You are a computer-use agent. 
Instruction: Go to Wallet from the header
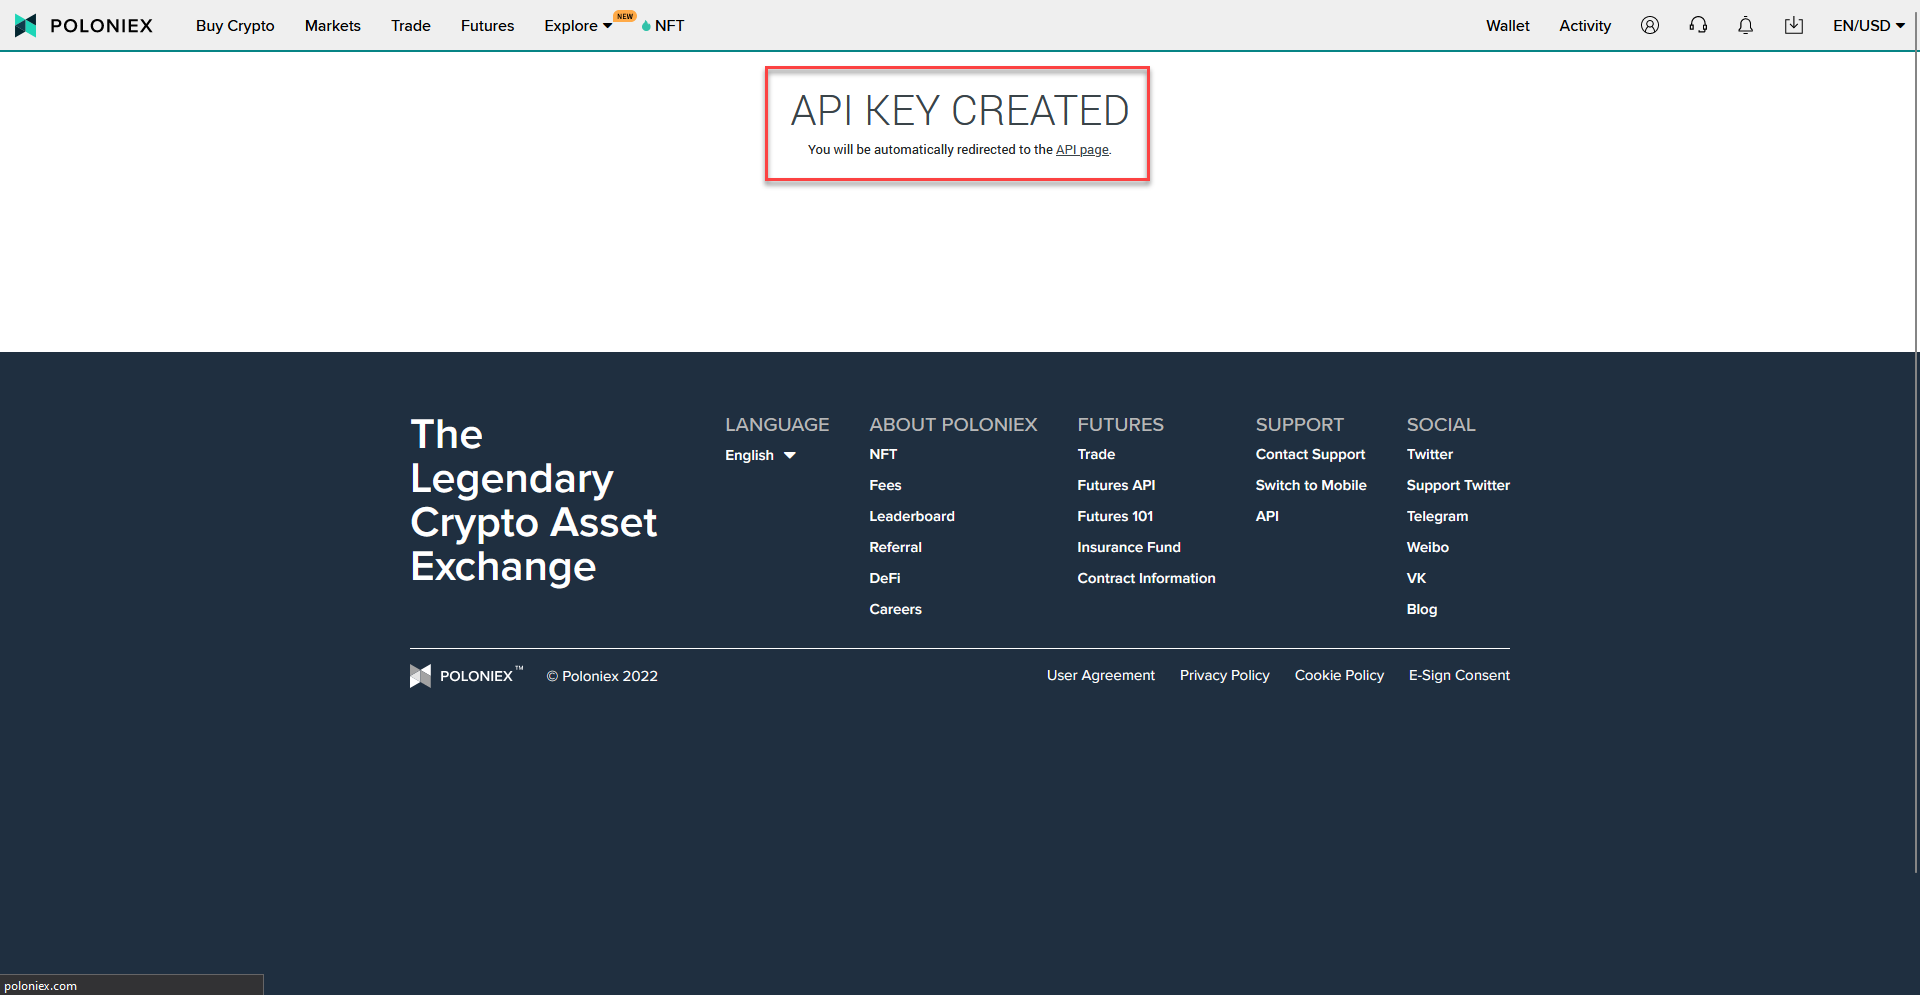[1507, 25]
